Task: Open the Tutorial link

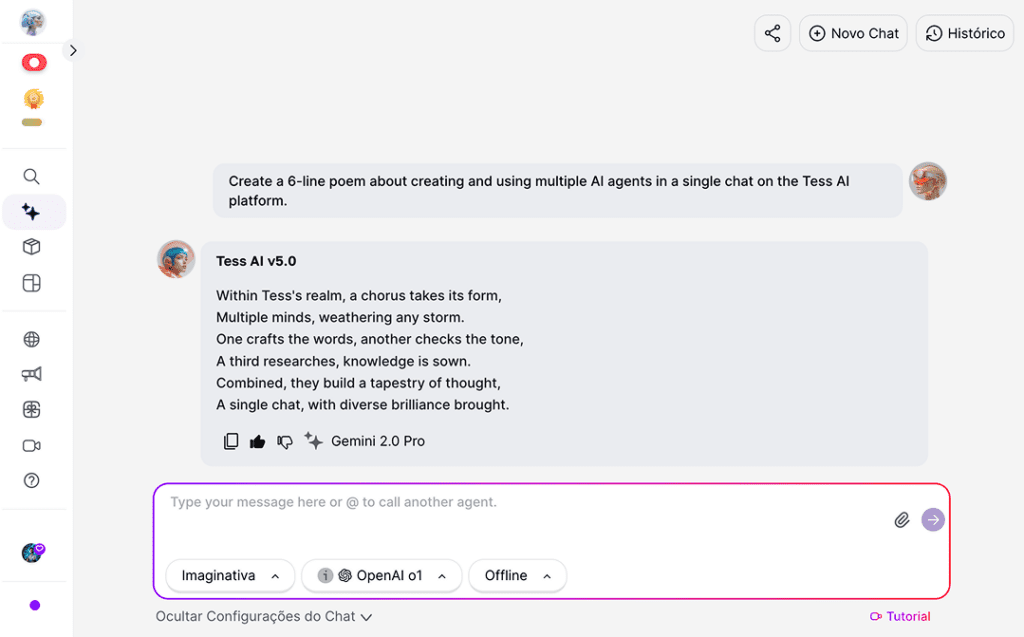Action: pyautogui.click(x=900, y=617)
